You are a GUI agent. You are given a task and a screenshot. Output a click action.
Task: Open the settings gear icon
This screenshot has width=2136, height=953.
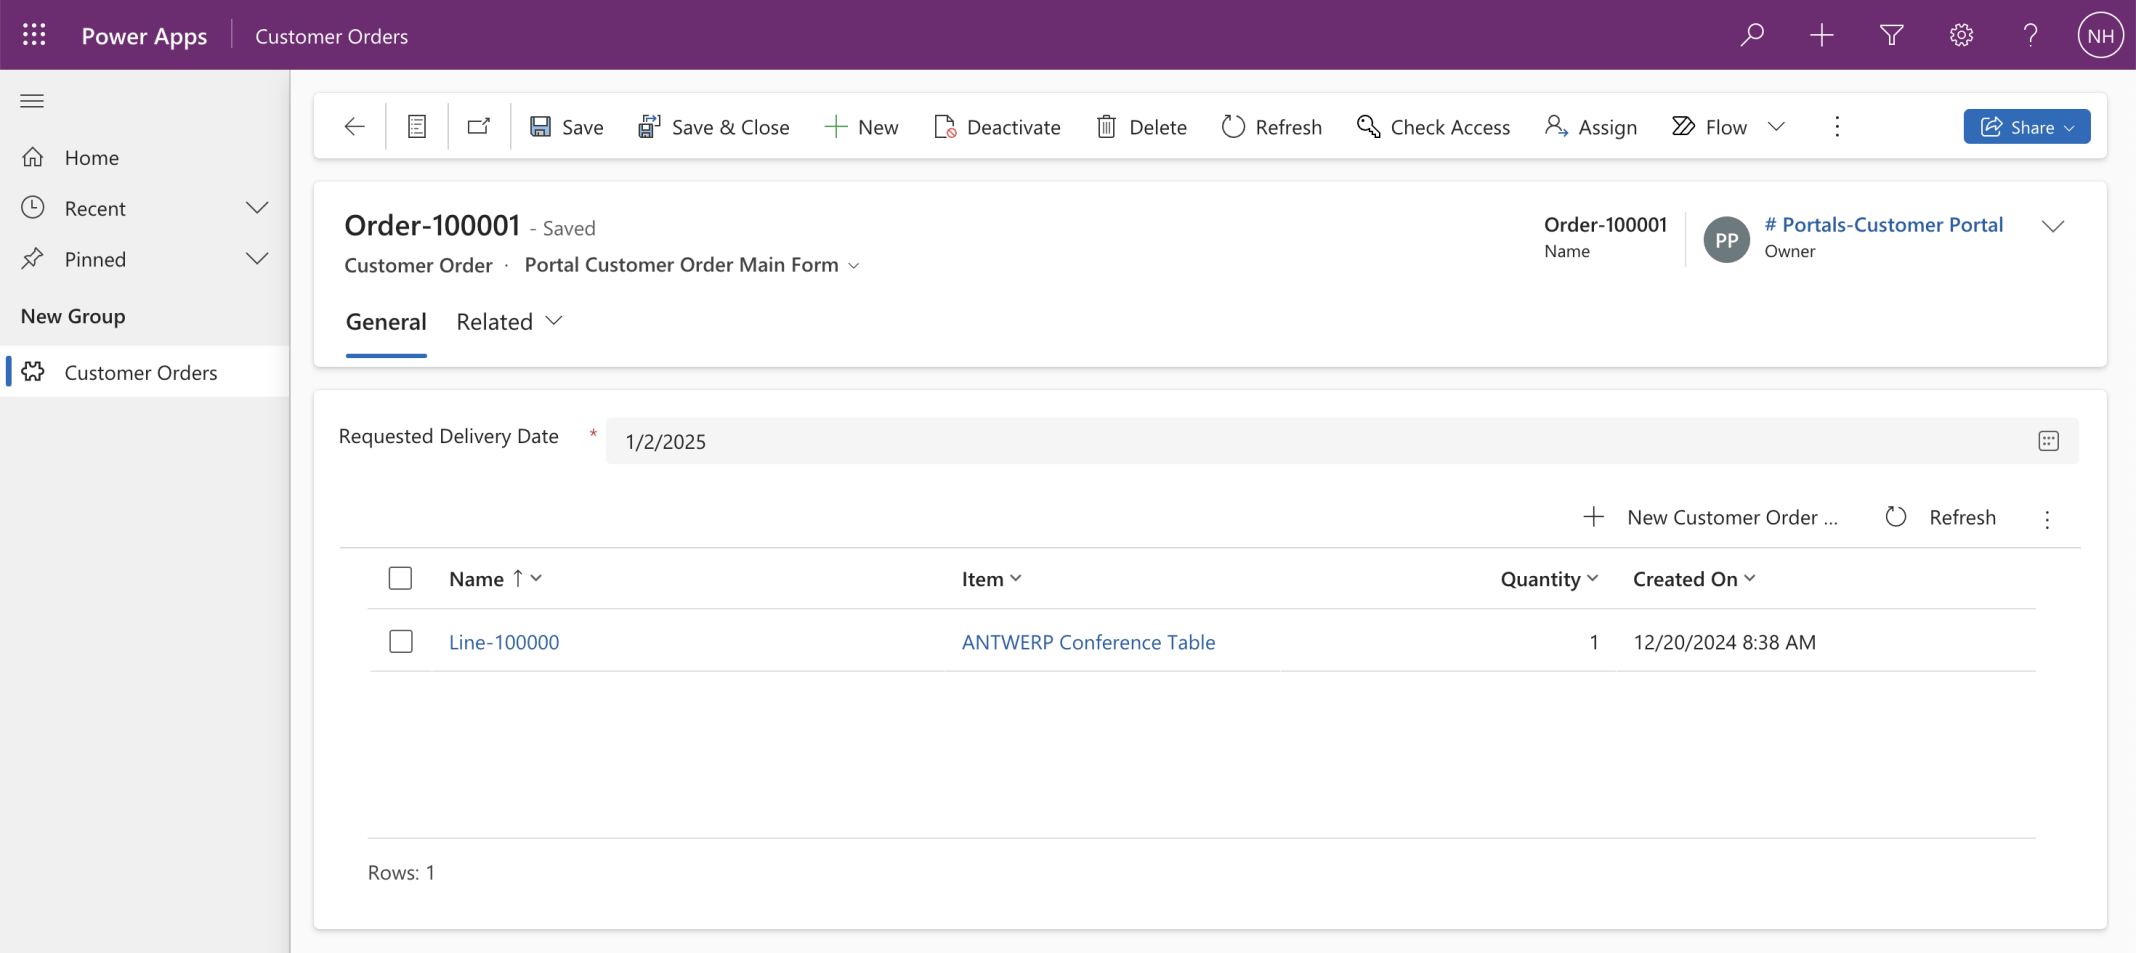1961,35
